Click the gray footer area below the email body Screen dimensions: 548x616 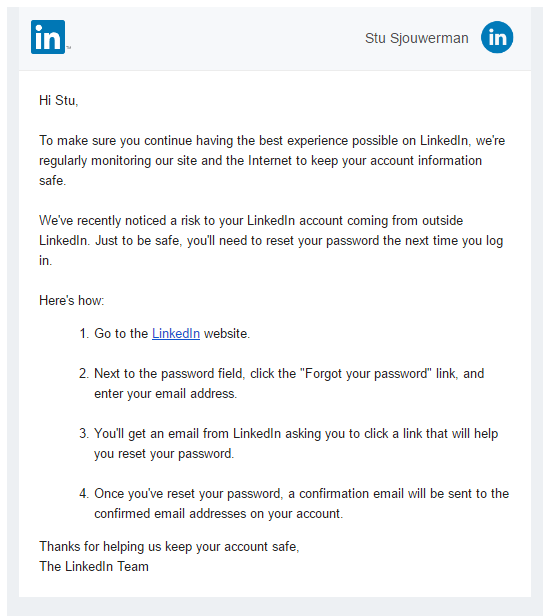pyautogui.click(x=274, y=607)
